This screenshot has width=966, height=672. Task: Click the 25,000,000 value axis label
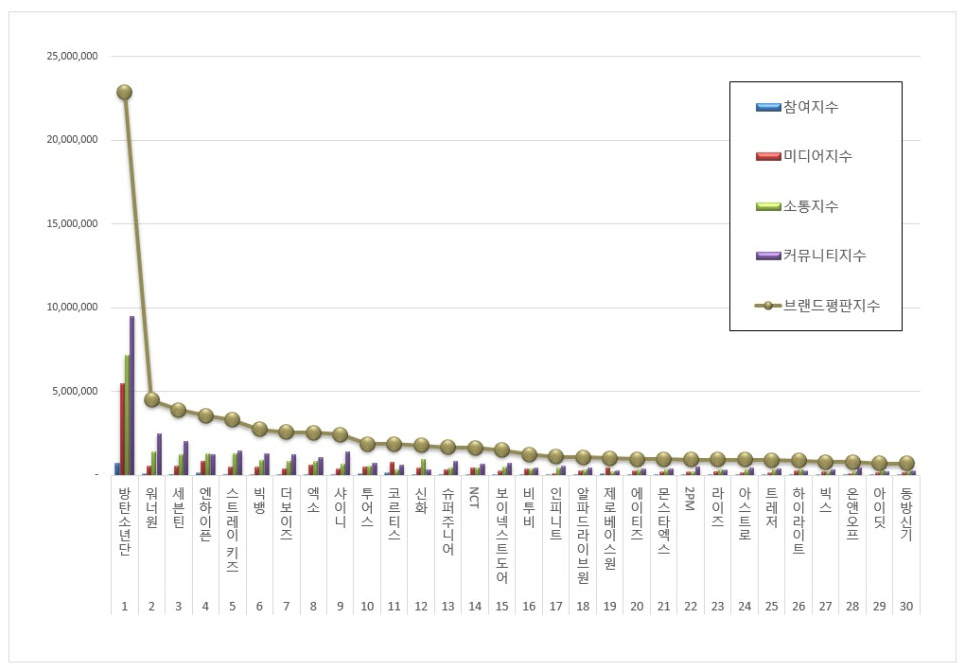[72, 56]
